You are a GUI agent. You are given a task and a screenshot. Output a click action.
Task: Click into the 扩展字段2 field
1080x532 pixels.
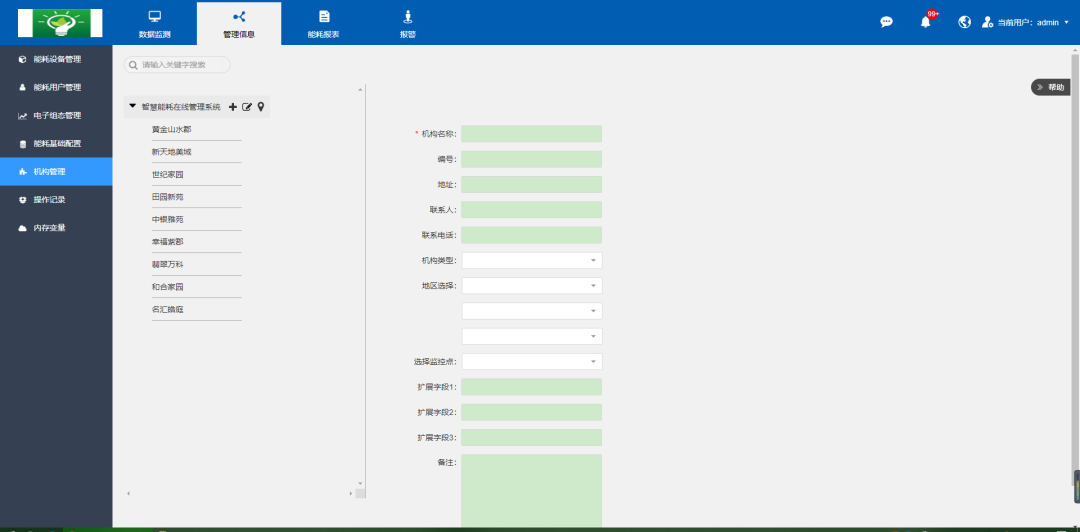[x=532, y=412]
